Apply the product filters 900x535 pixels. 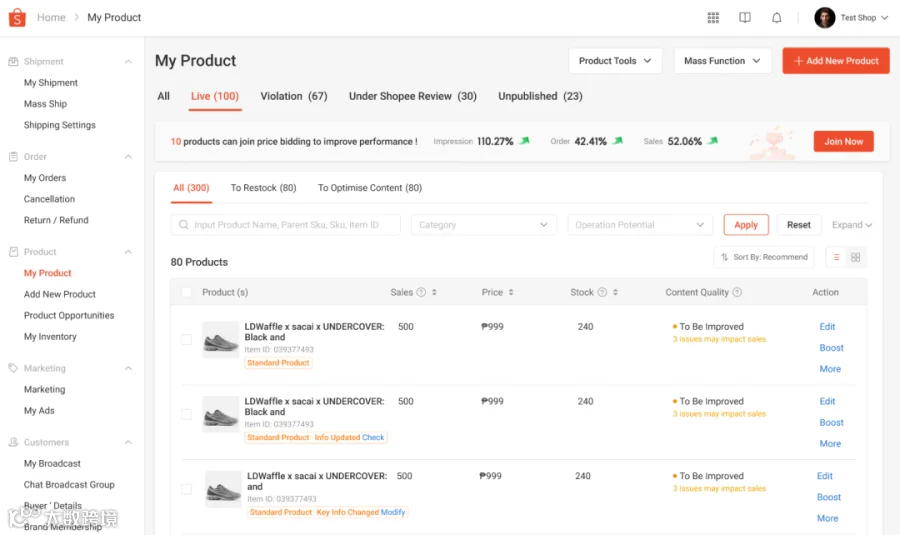[746, 225]
